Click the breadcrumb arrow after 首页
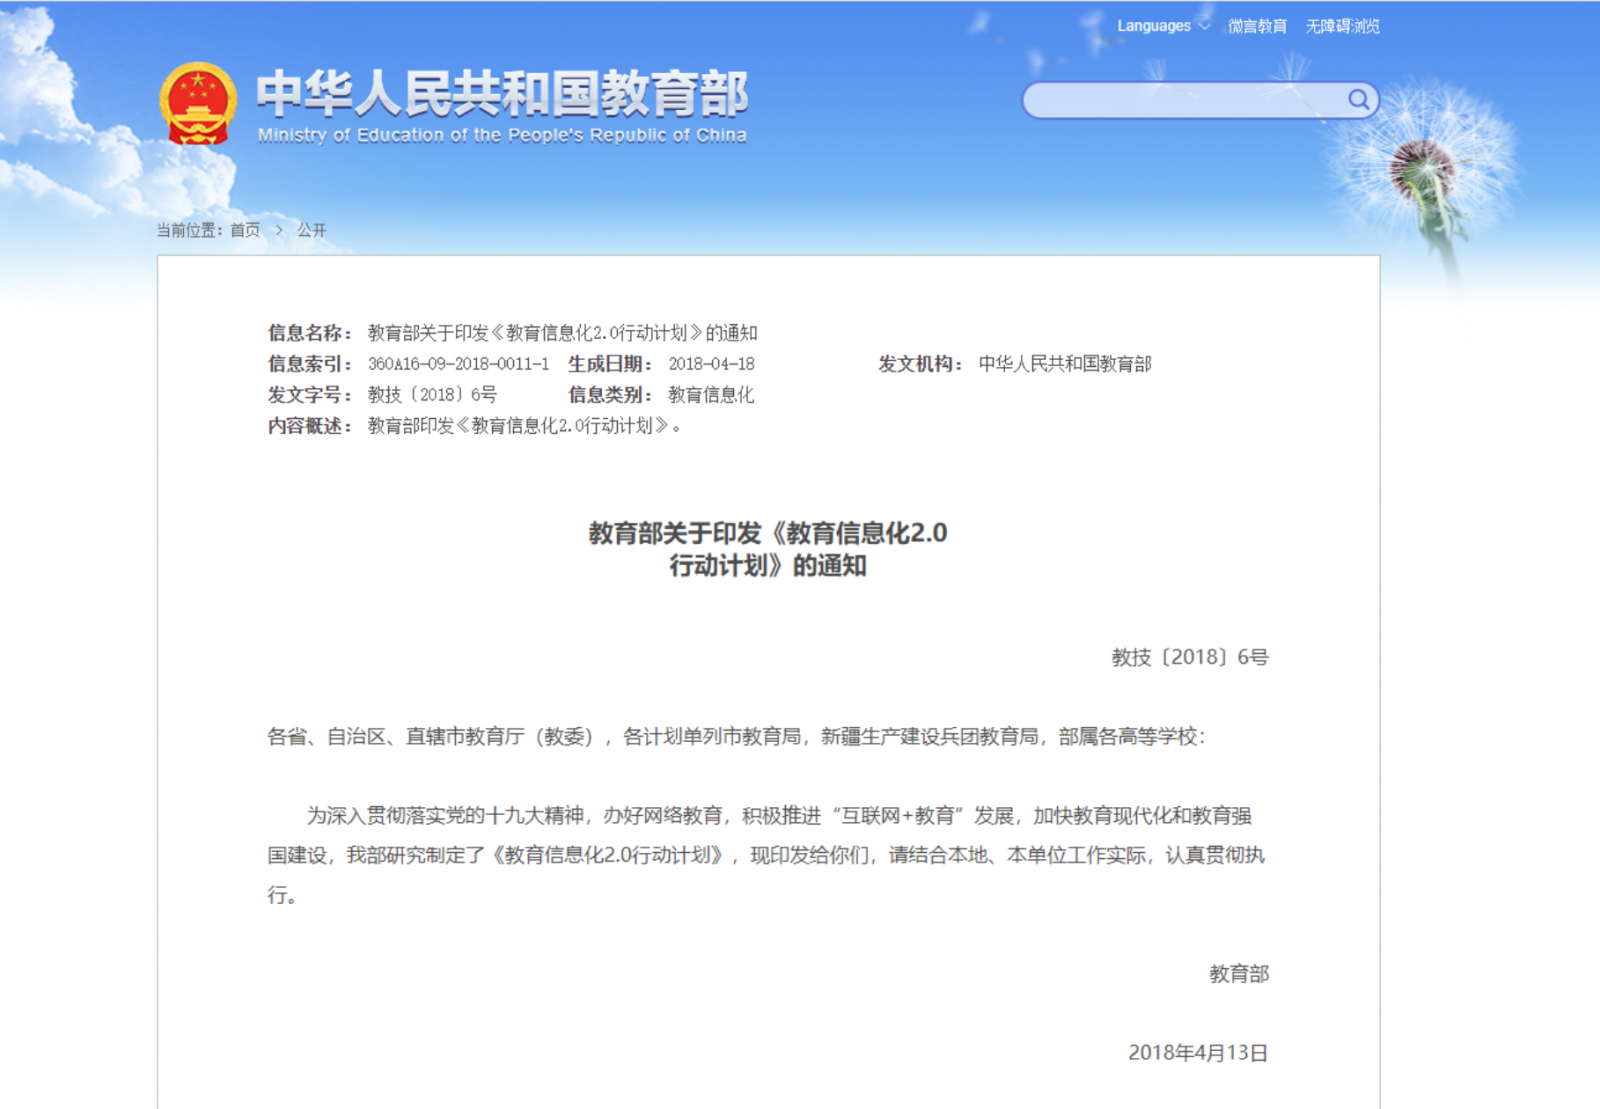 (x=279, y=230)
